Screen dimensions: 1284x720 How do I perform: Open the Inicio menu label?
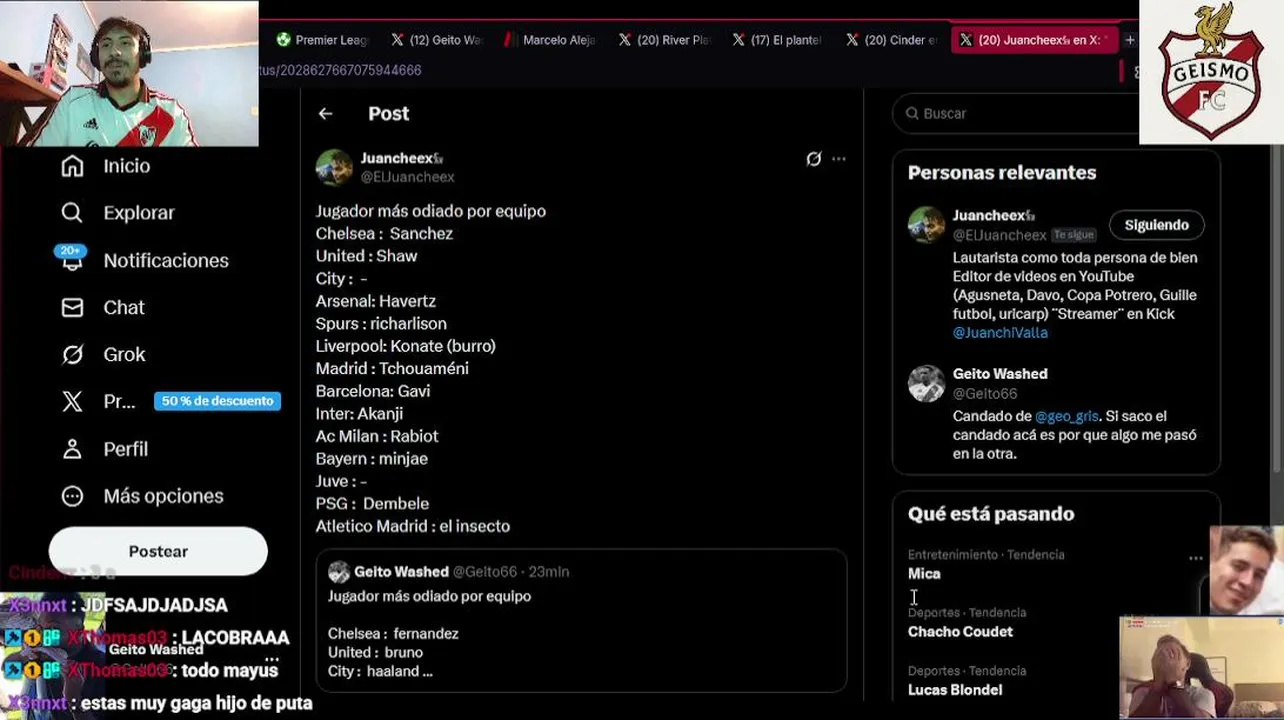point(127,166)
